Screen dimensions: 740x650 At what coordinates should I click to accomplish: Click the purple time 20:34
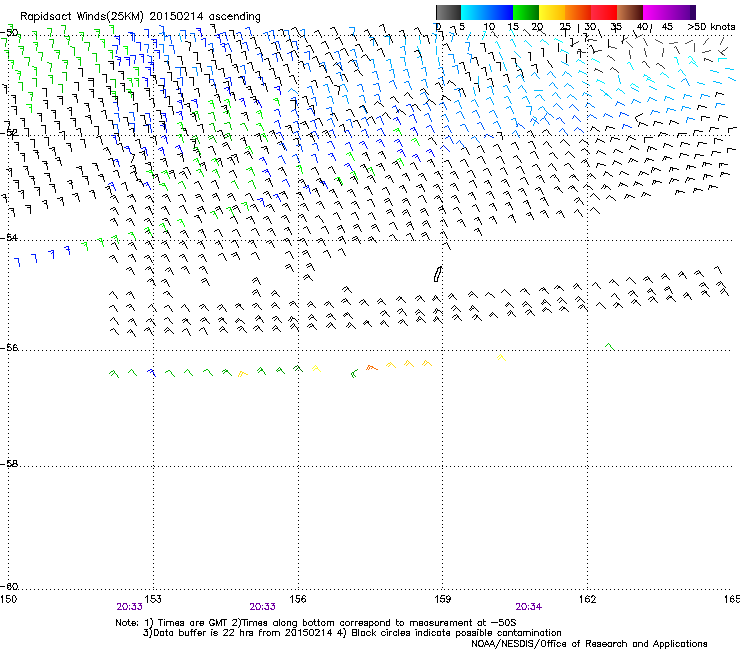click(x=529, y=607)
